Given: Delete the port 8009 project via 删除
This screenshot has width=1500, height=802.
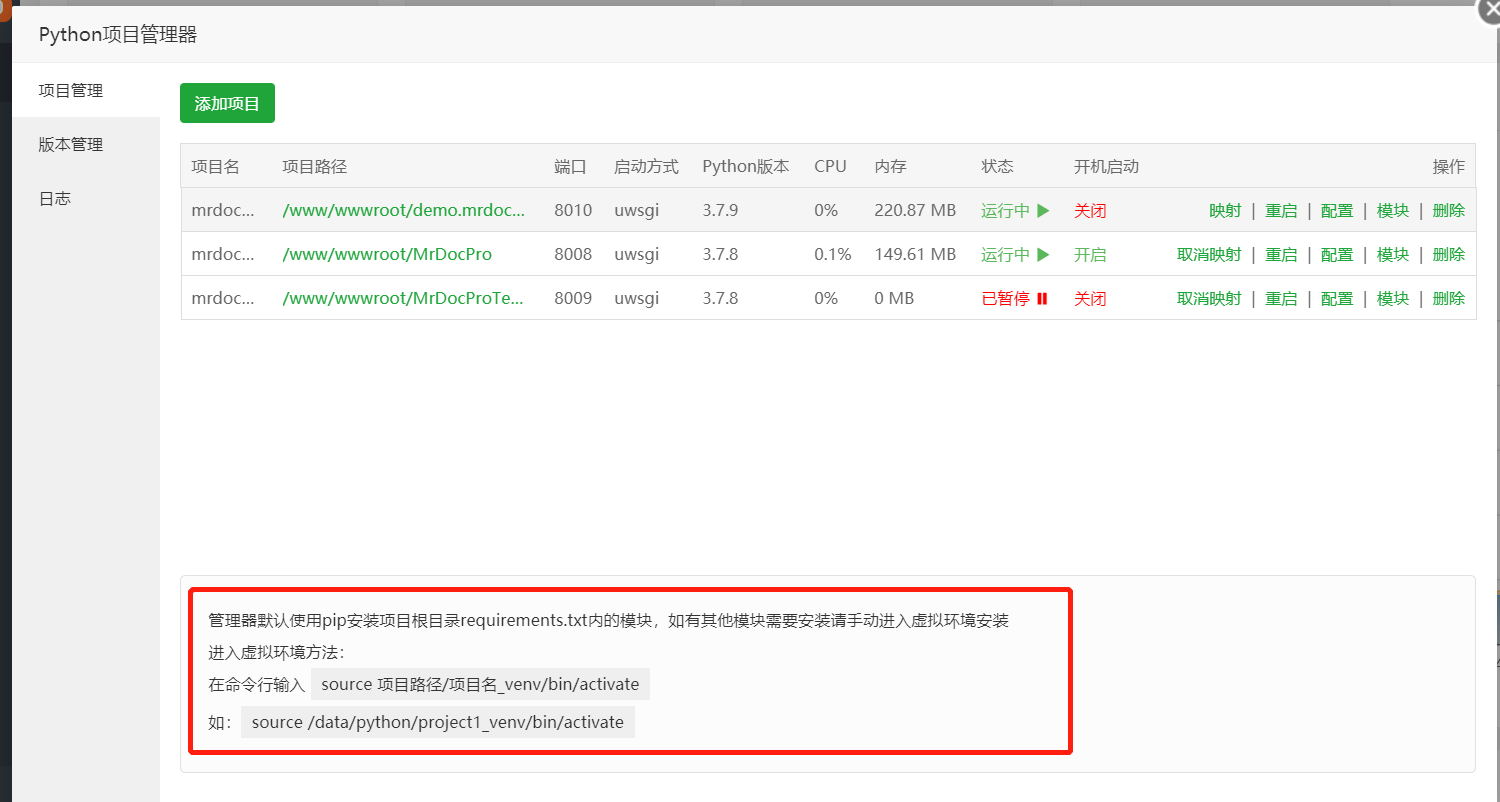Looking at the screenshot, I should [x=1449, y=299].
